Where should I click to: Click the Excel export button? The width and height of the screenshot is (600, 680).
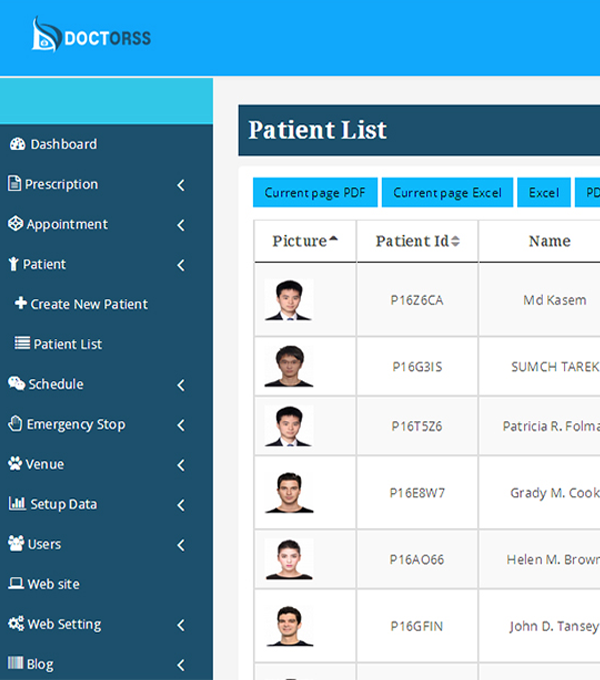[x=544, y=192]
